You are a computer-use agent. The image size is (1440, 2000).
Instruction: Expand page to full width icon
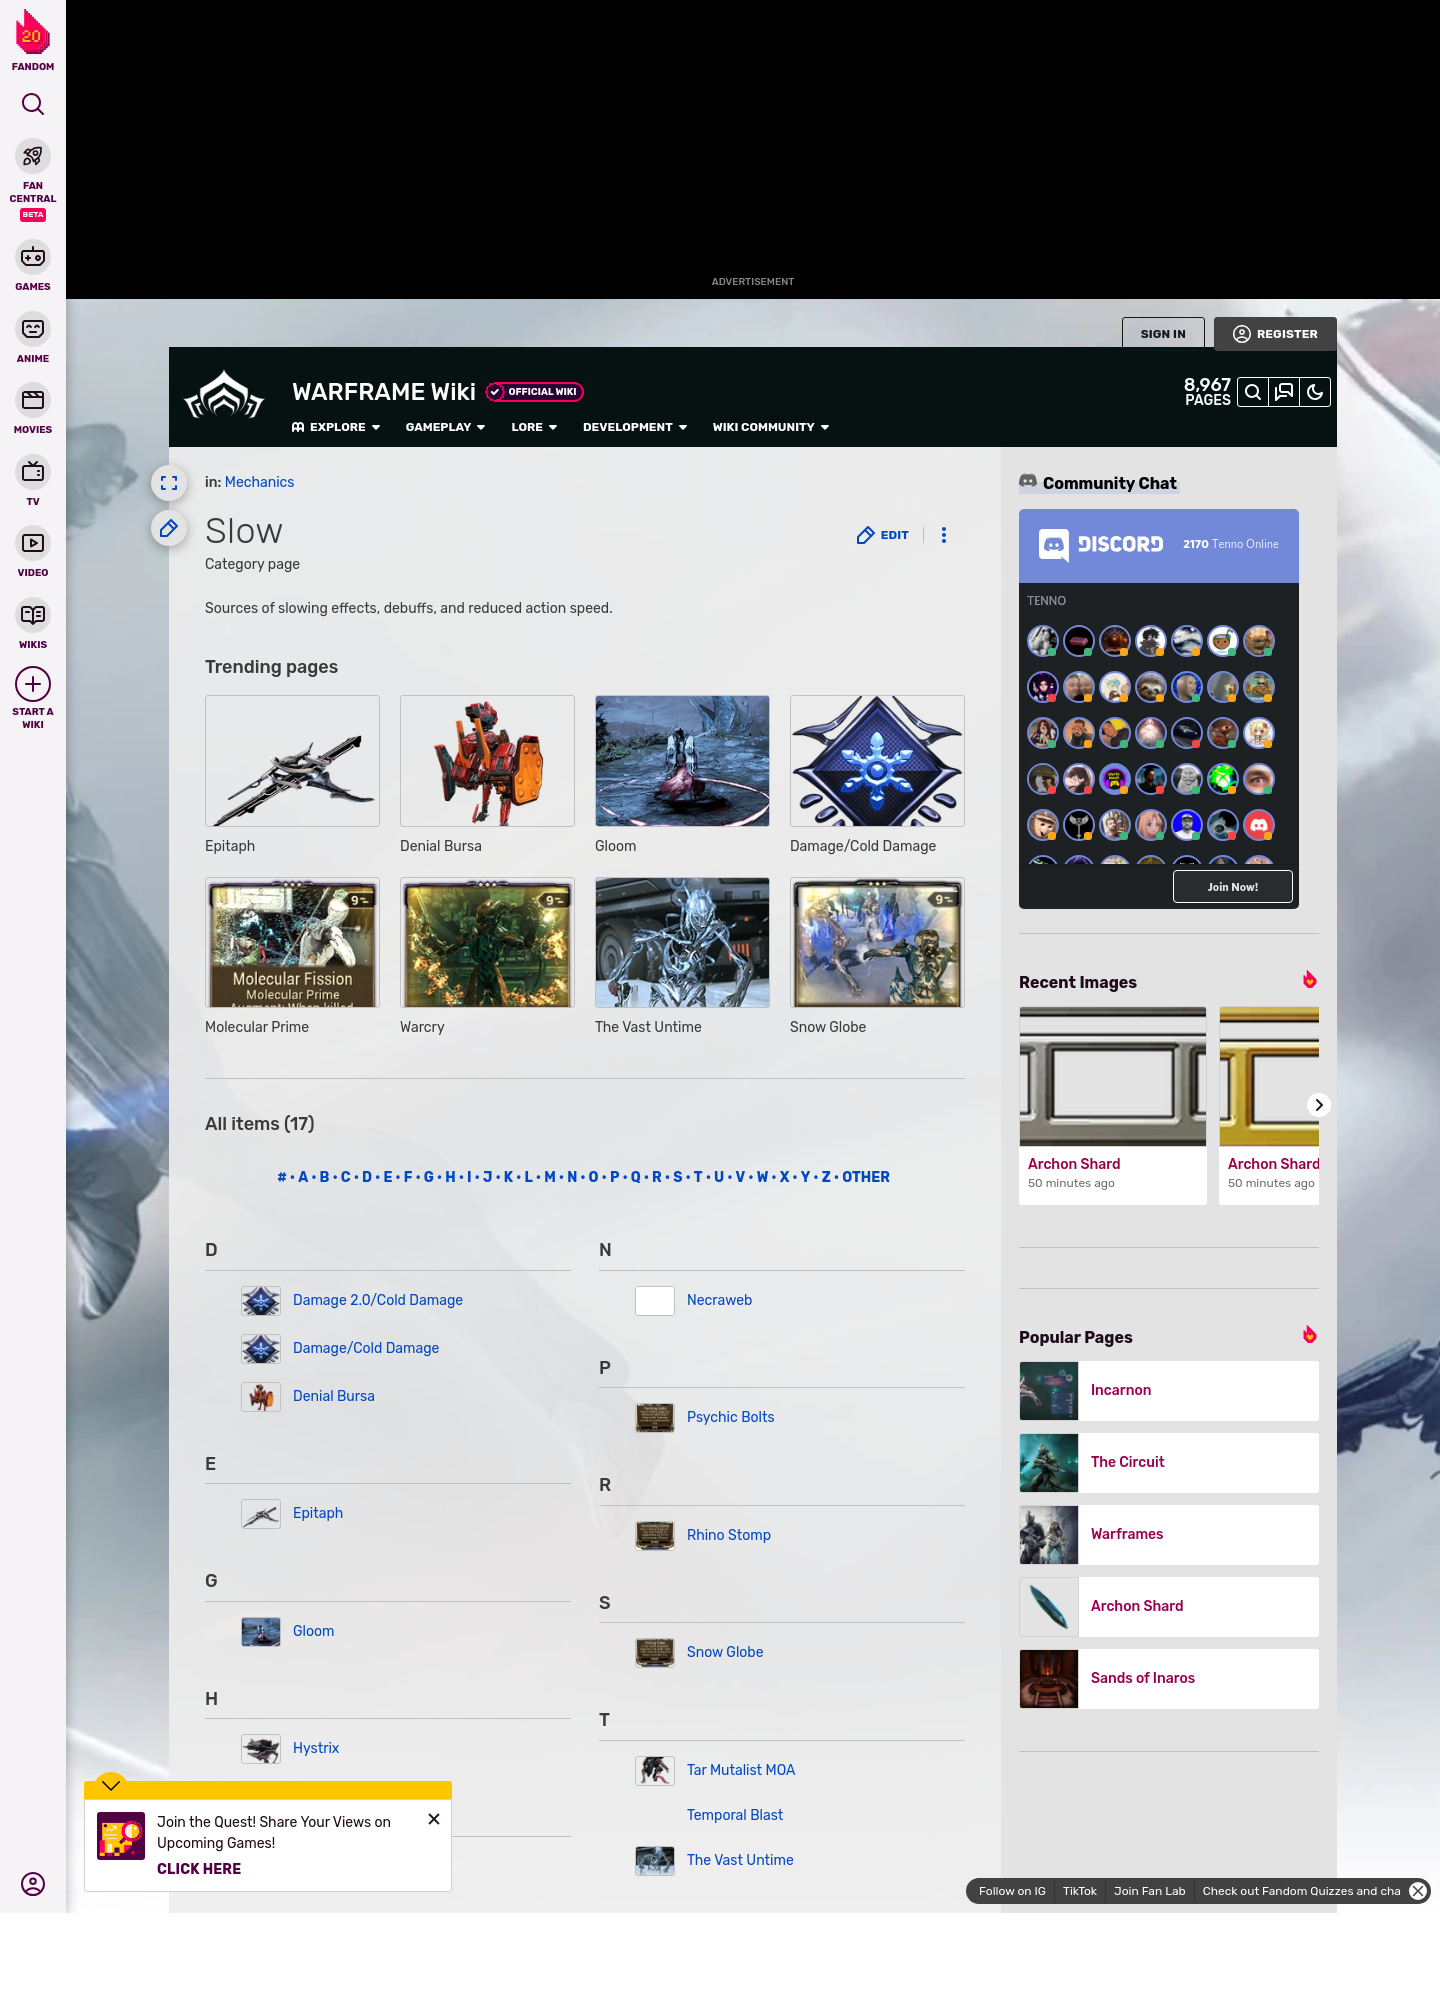(x=169, y=483)
